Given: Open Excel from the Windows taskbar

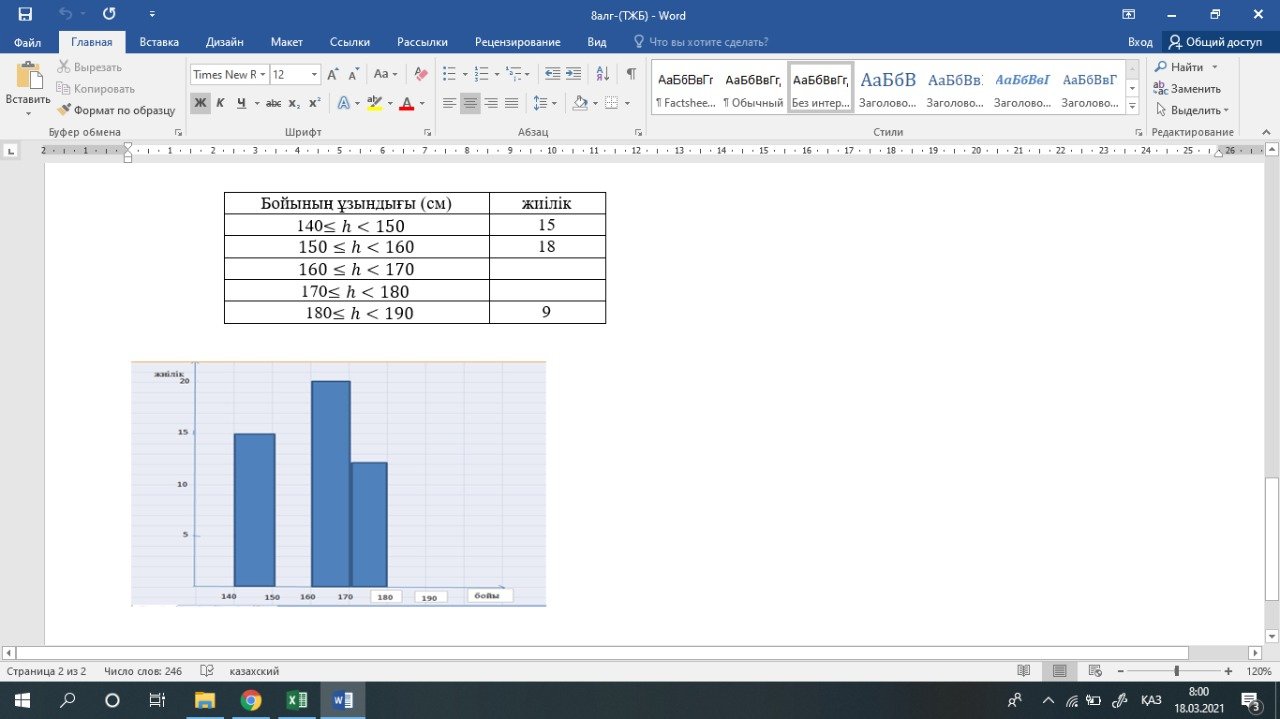Looking at the screenshot, I should [297, 700].
